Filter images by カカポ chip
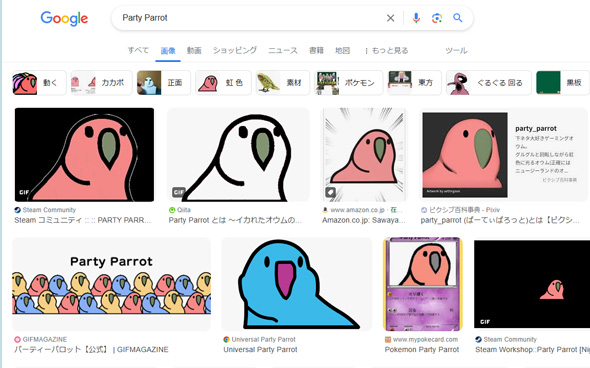 102,83
